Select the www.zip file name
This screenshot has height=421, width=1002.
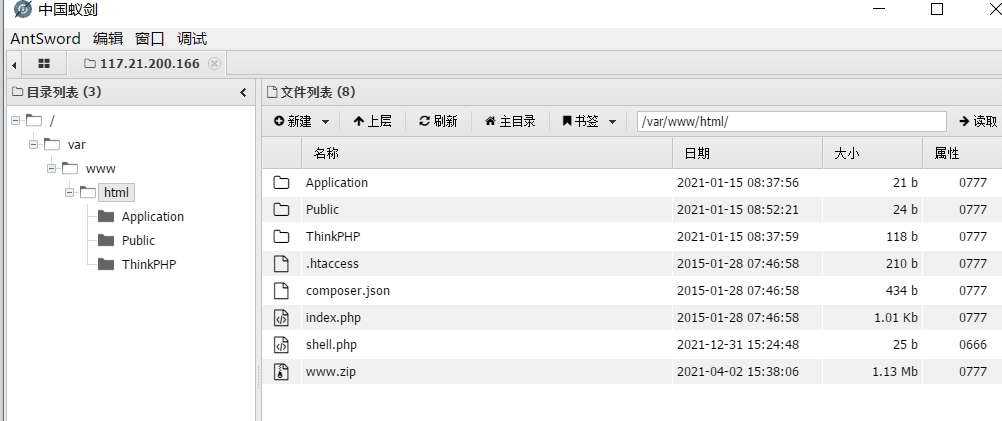pos(330,371)
